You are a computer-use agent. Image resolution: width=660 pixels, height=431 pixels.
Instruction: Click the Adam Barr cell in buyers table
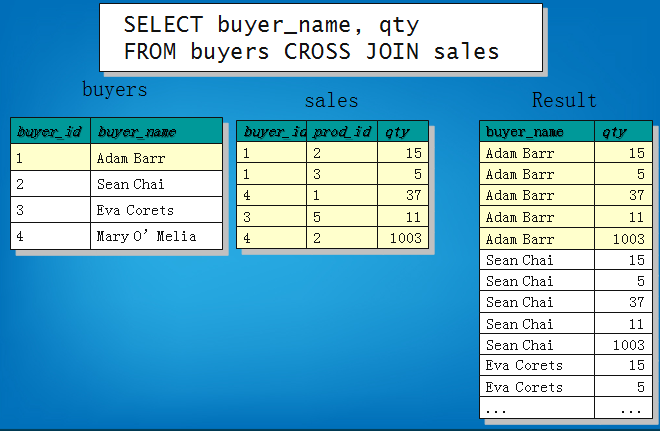[155, 158]
